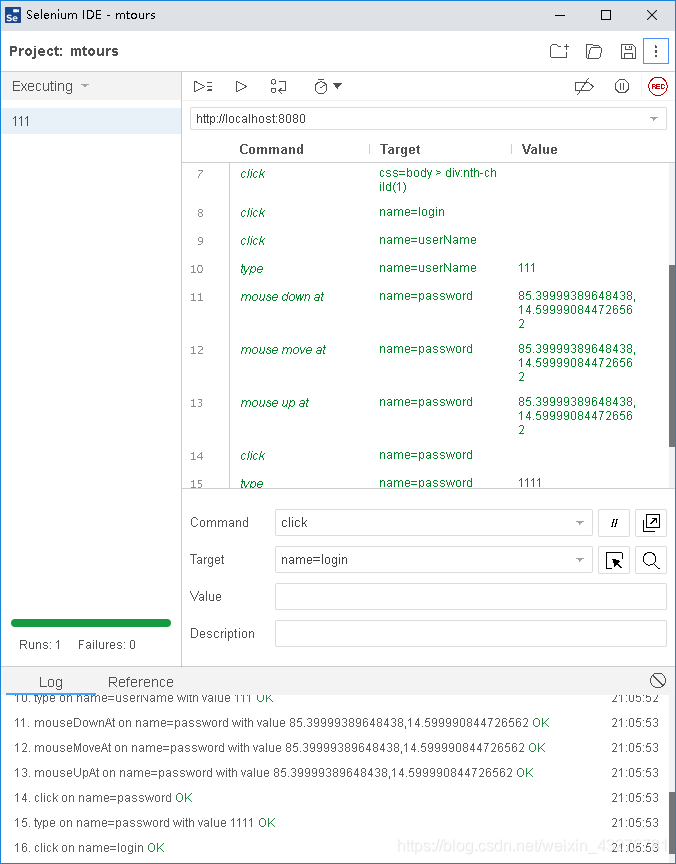Screen dimensions: 676x864
Task: Click the Selenium IDE title bar icon
Action: point(12,15)
